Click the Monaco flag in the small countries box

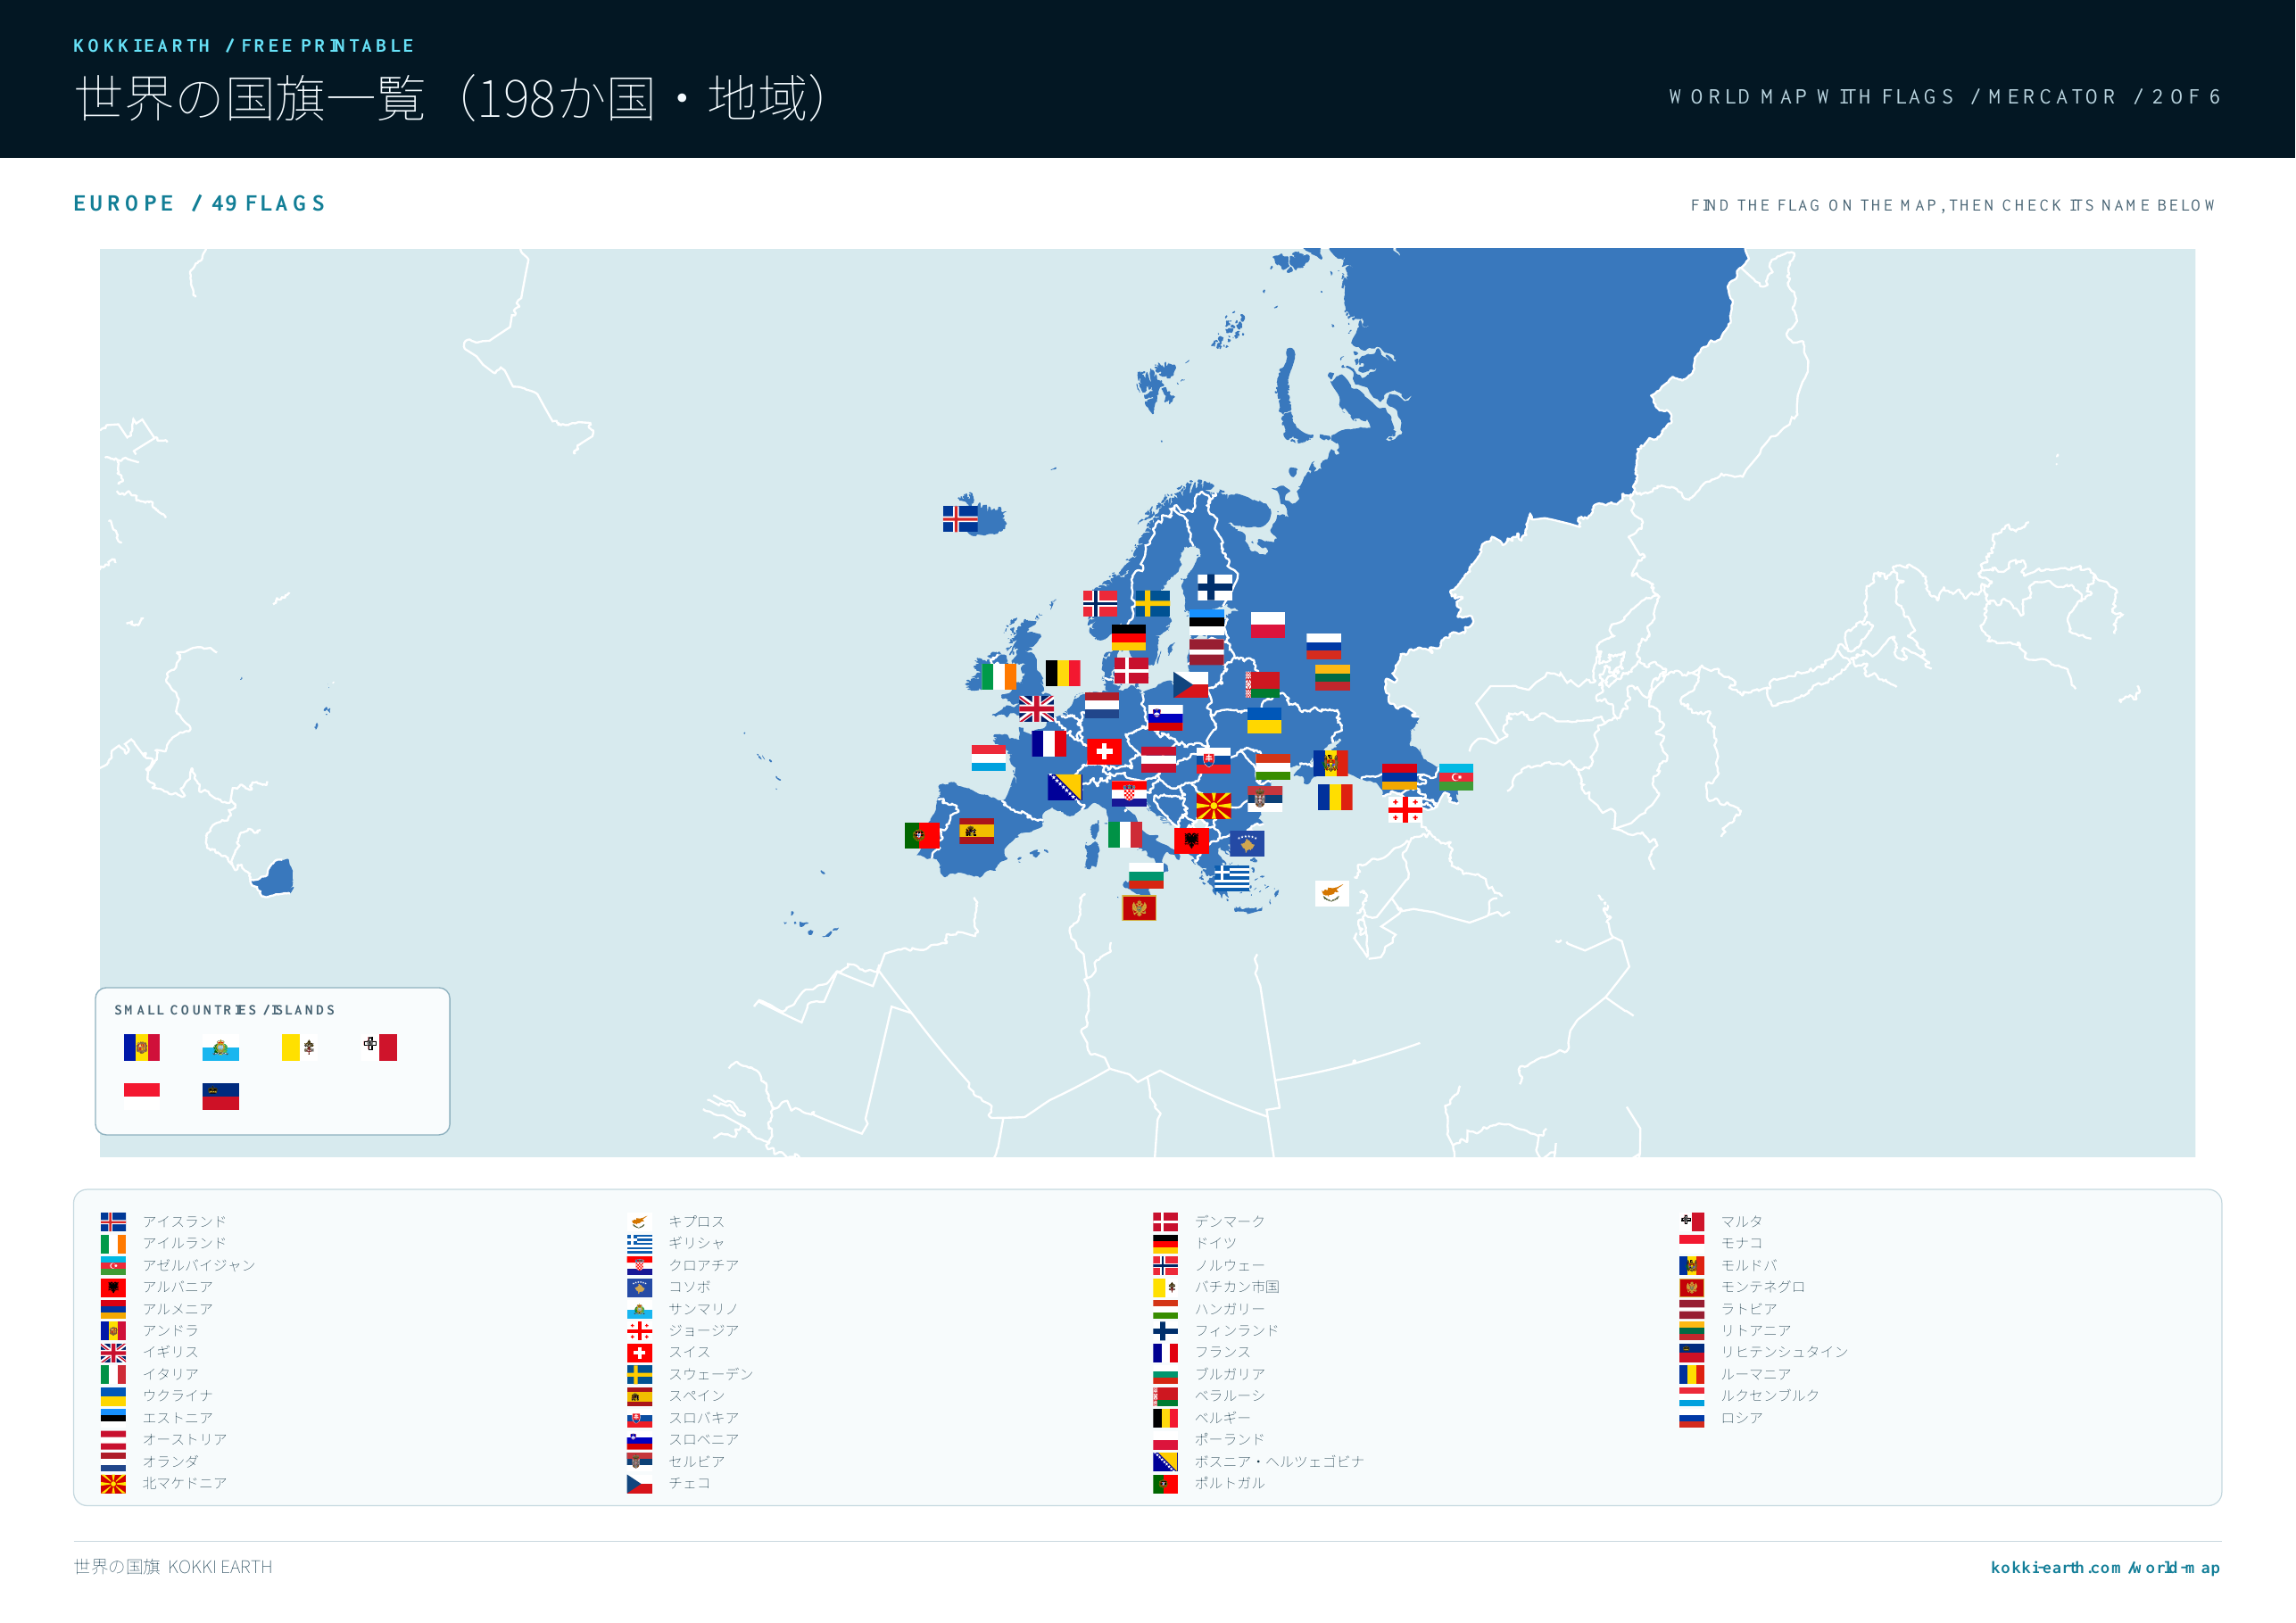coord(142,1096)
